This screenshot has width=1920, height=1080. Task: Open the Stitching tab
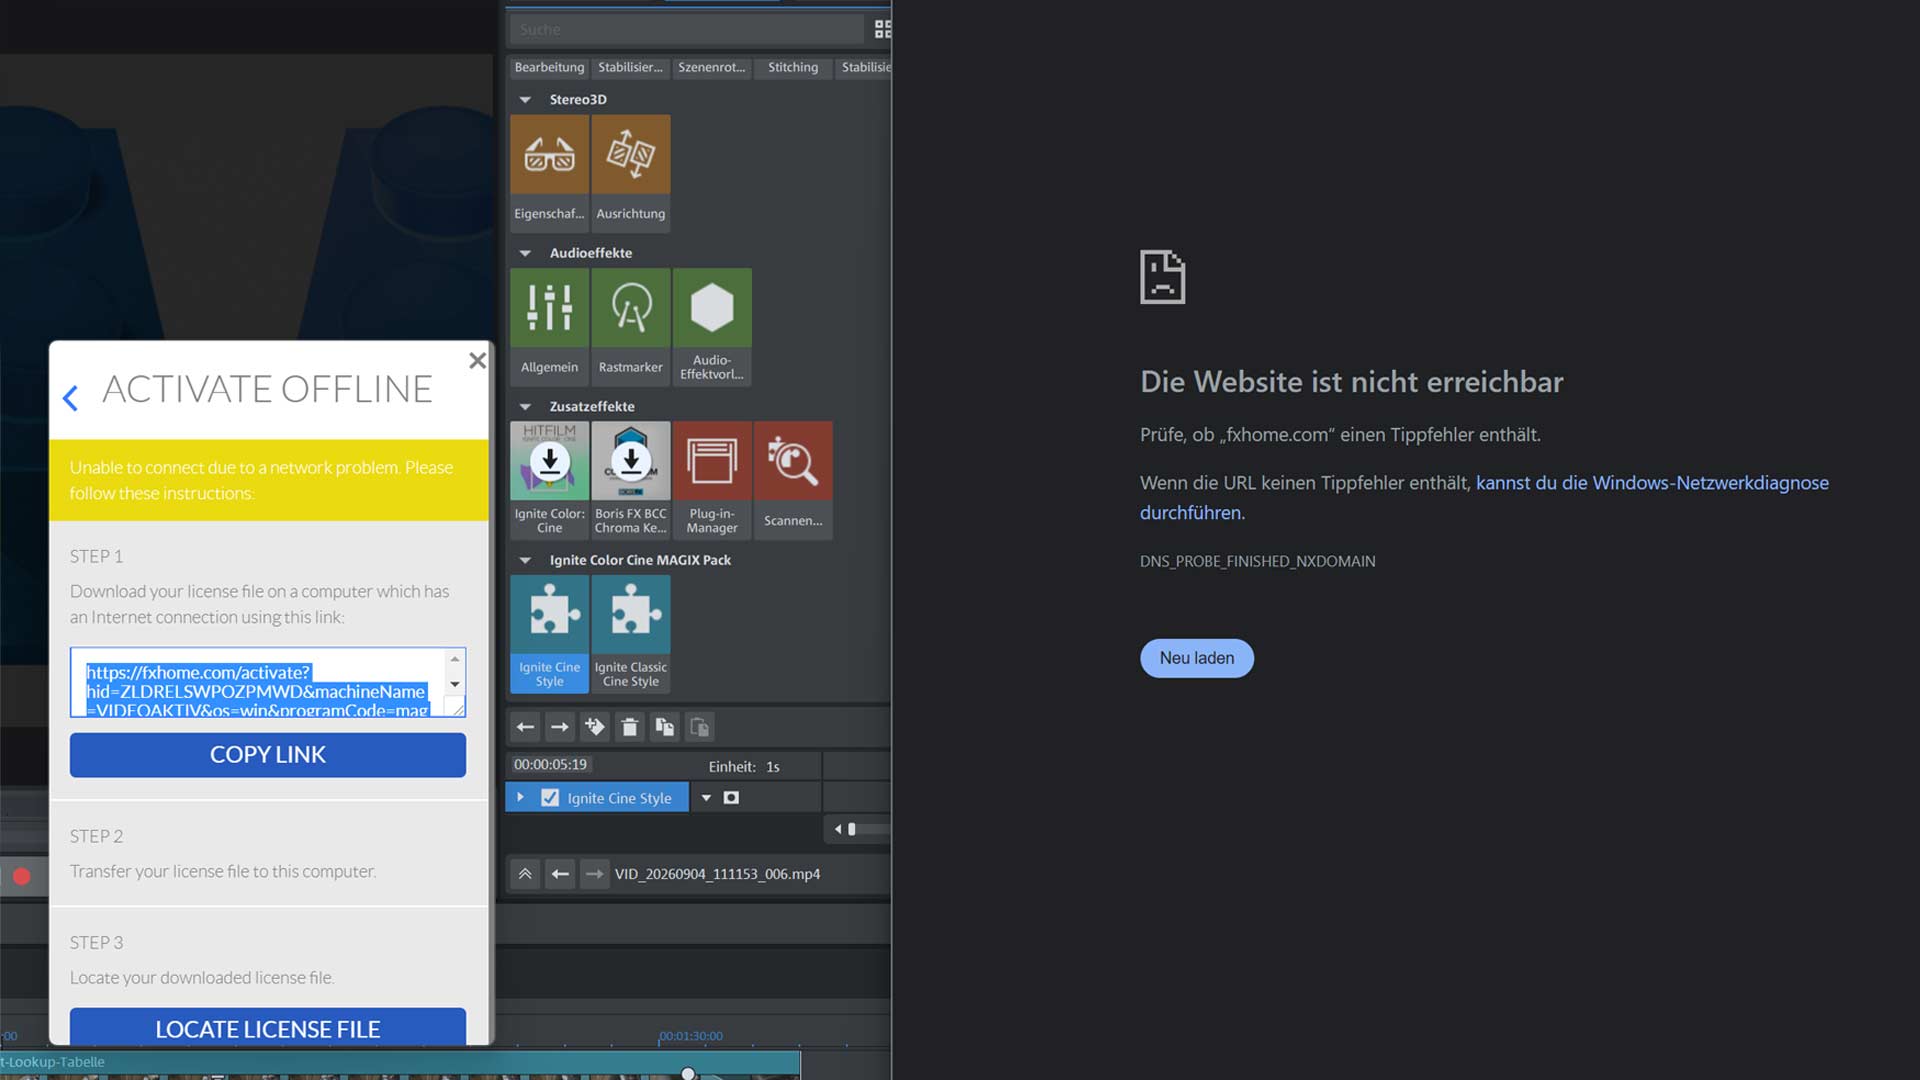[793, 67]
